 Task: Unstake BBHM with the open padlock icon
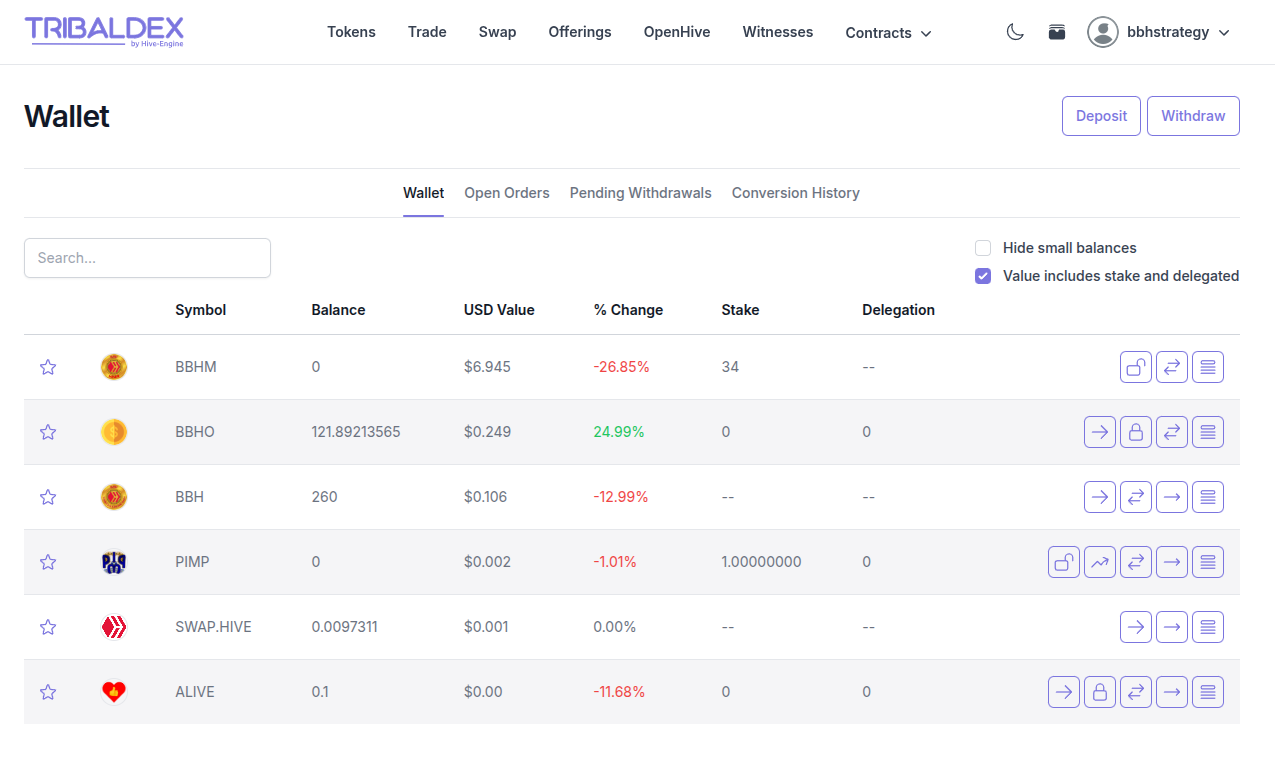[x=1135, y=367]
